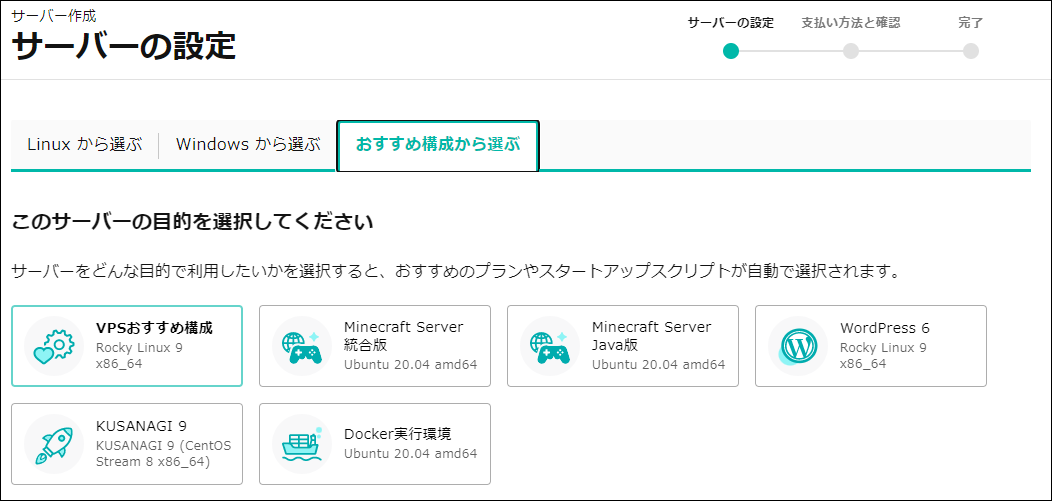Click the サーバー作成 breadcrumb text
Screen dimensions: 1052x501
[54, 16]
